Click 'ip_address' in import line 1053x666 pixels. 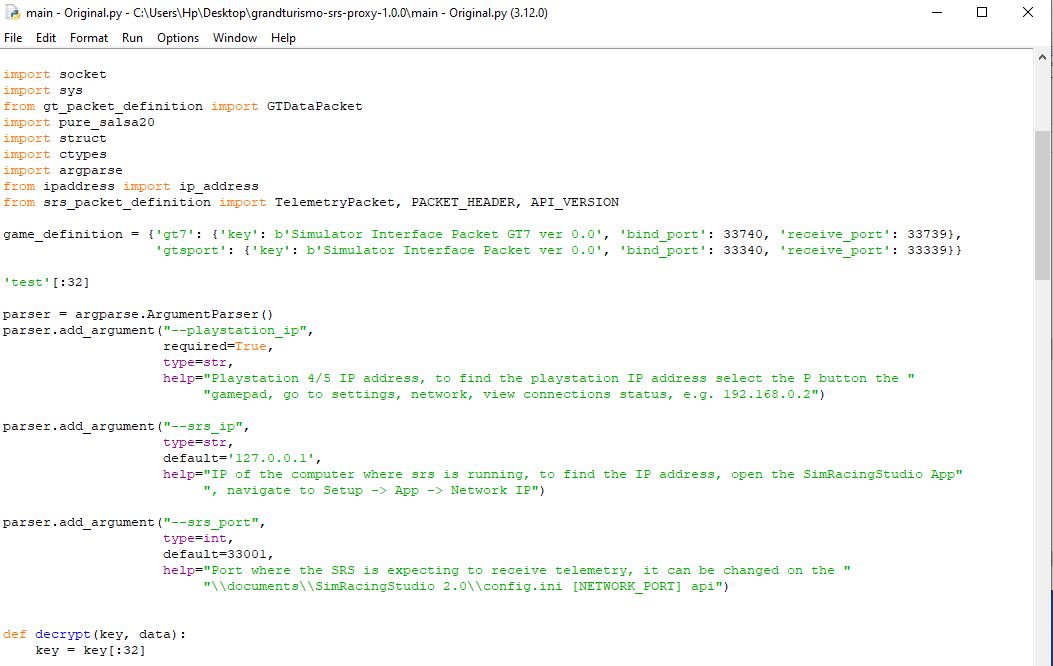pos(218,186)
